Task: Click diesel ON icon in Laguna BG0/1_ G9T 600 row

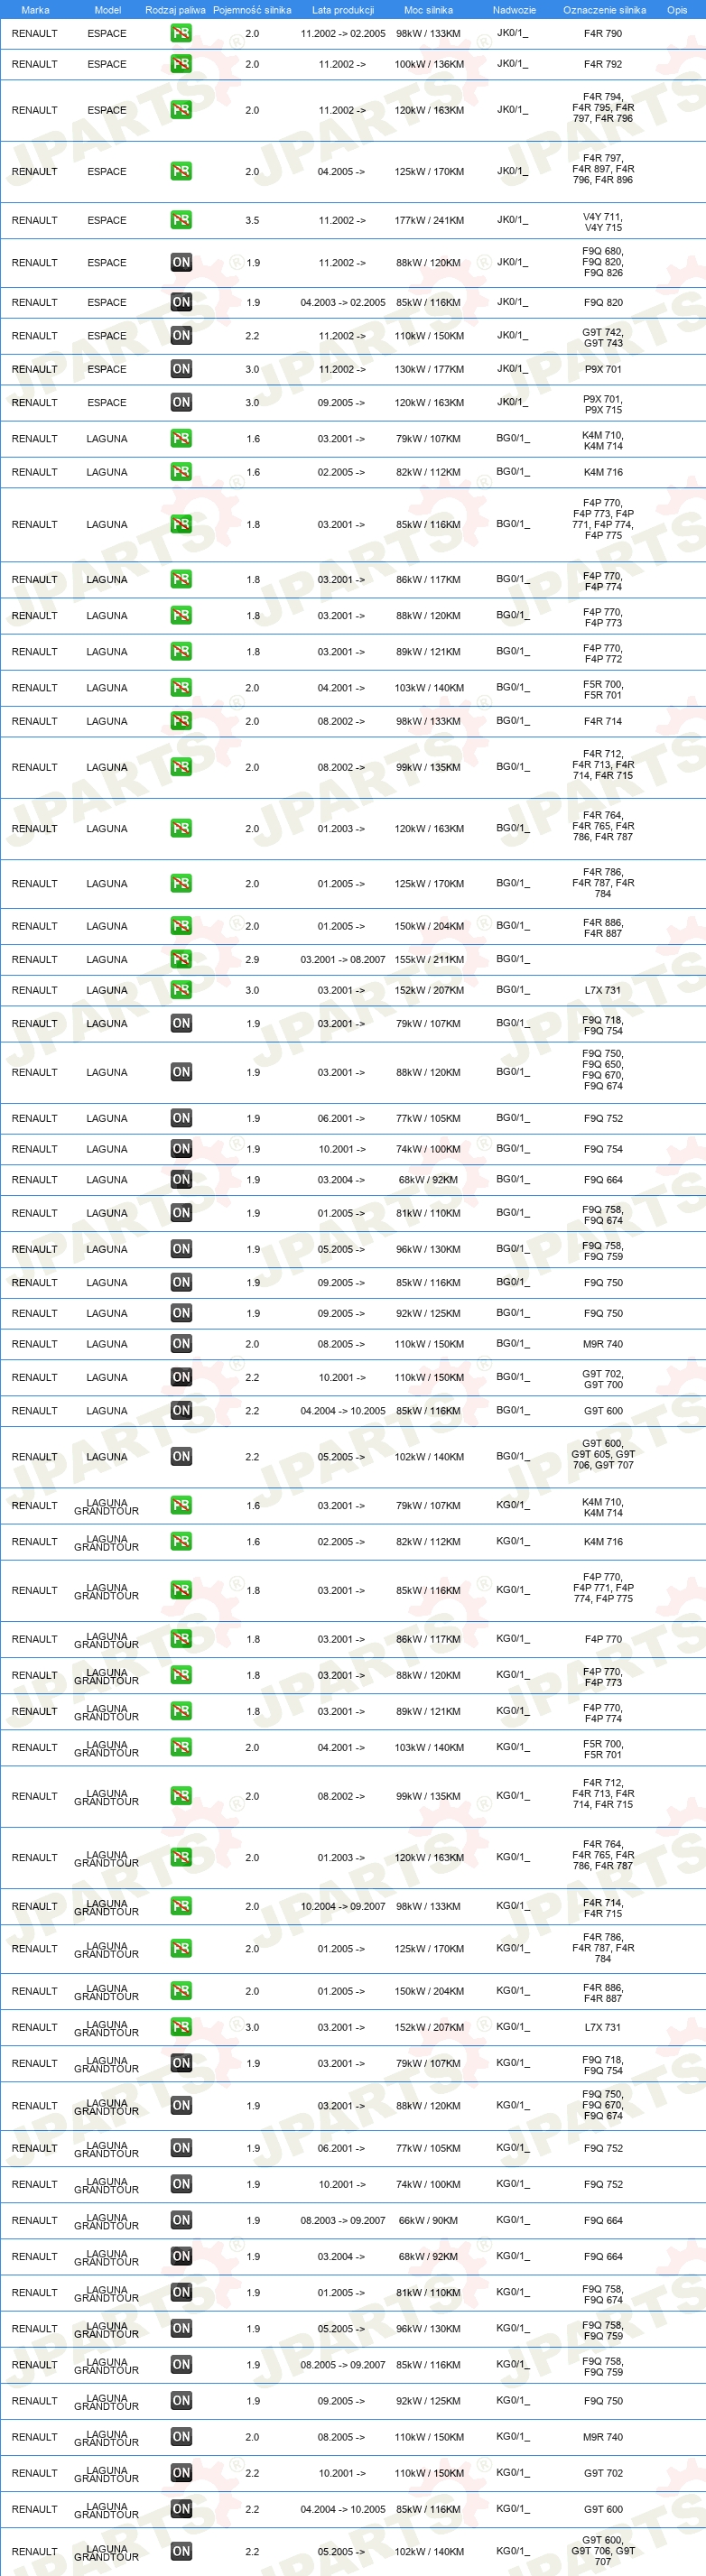Action: coord(181,1410)
